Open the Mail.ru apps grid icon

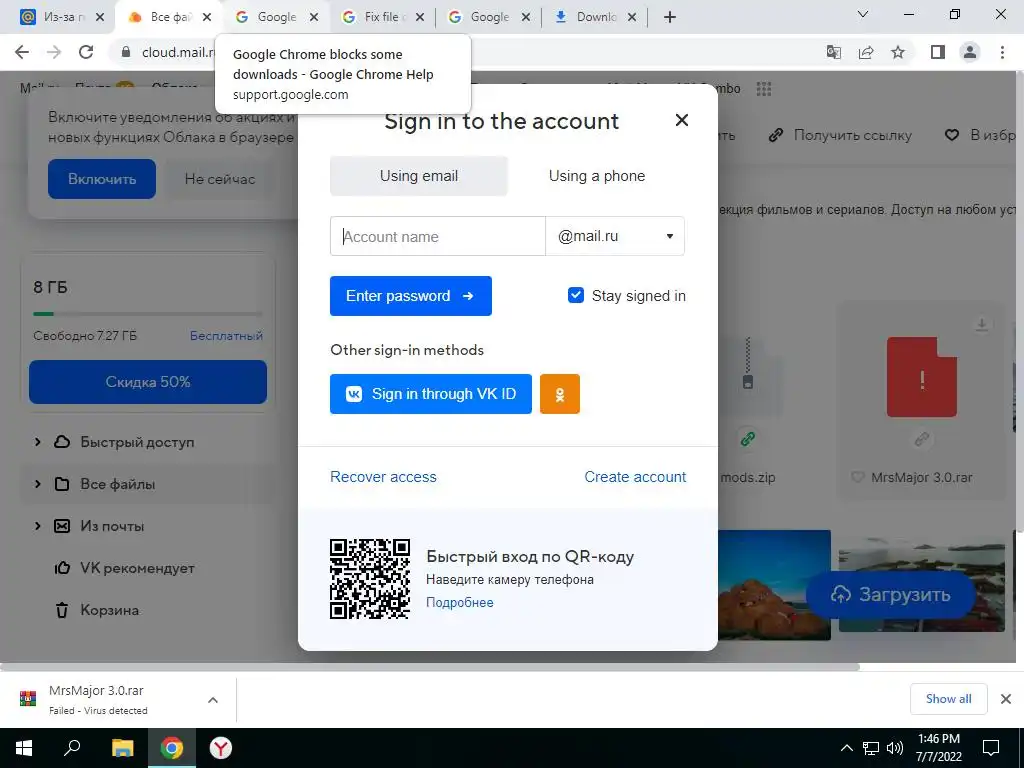(763, 89)
